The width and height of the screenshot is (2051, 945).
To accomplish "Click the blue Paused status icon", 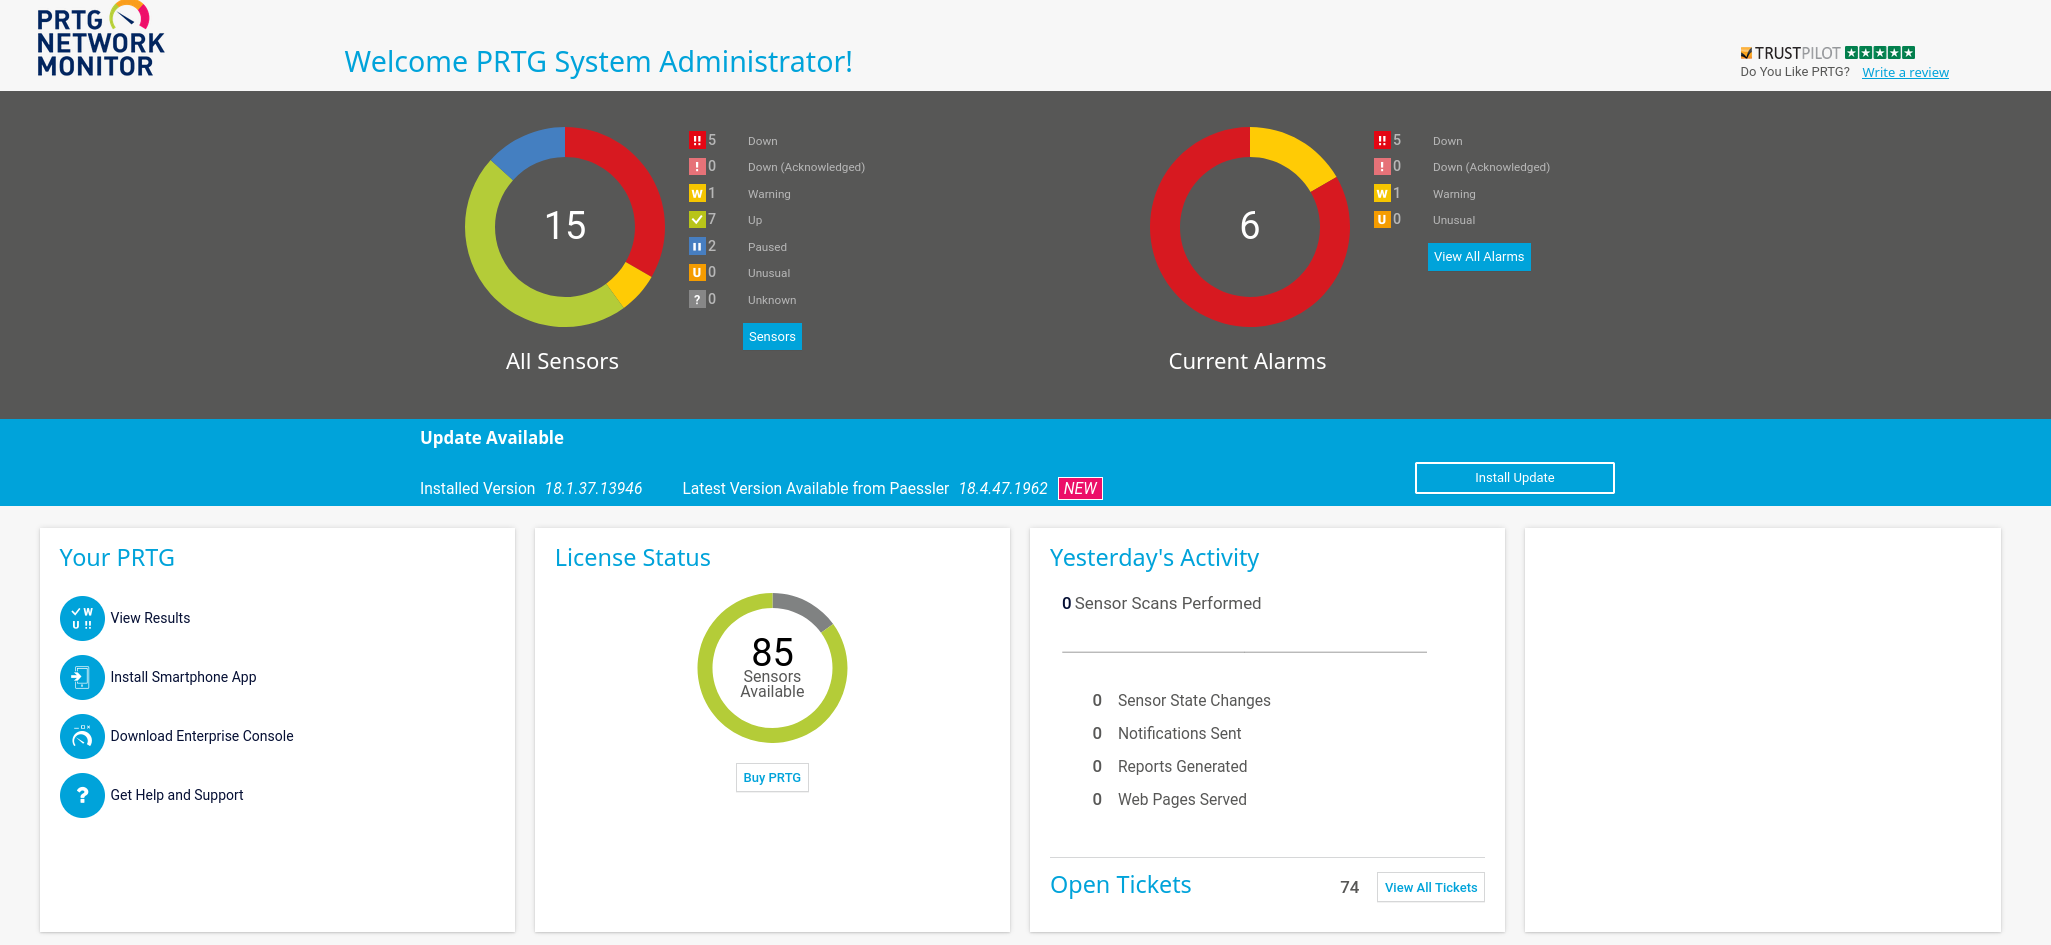I will (697, 247).
